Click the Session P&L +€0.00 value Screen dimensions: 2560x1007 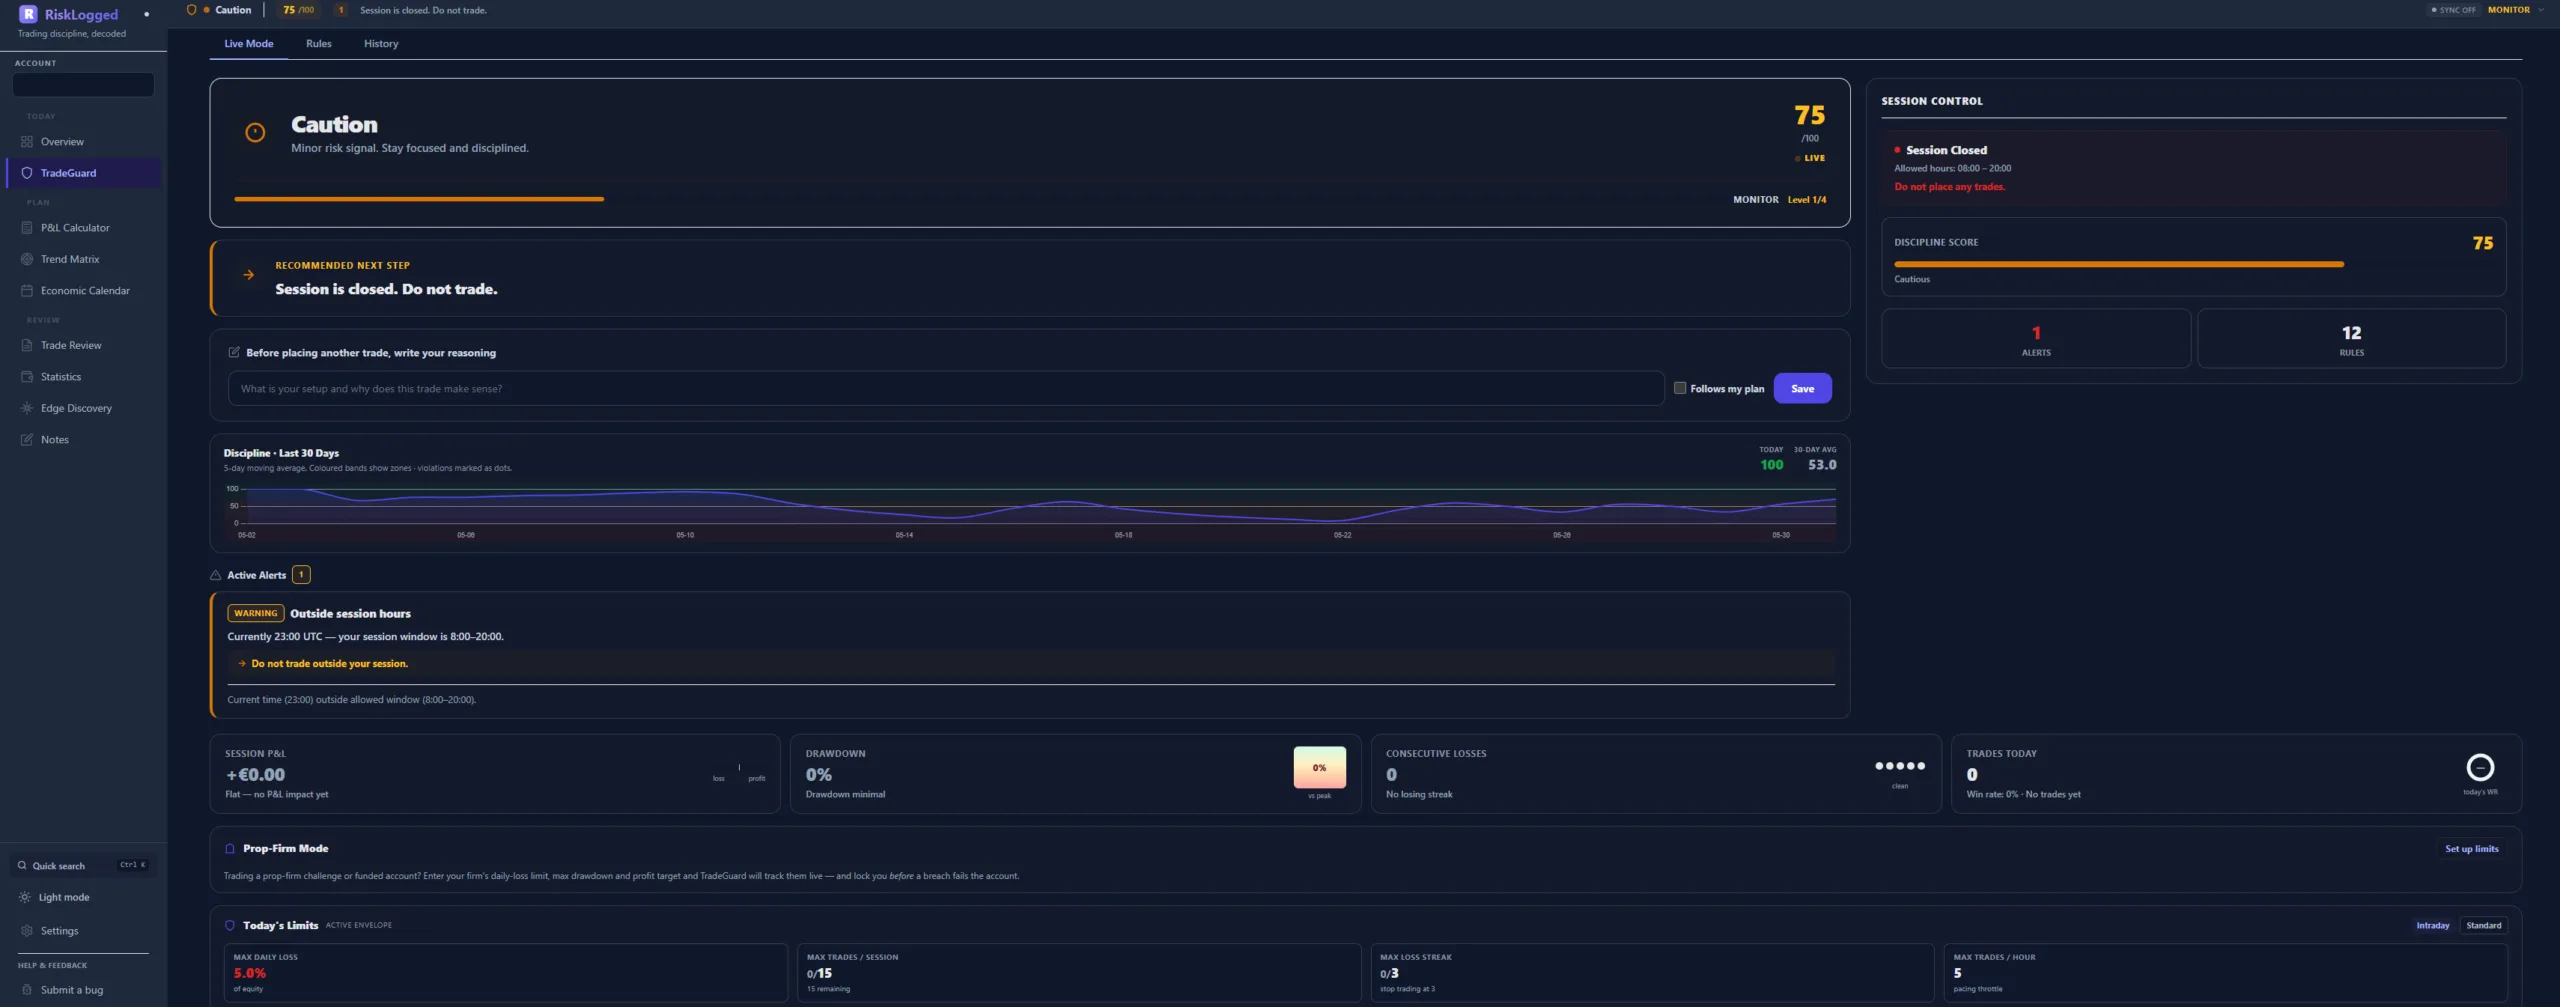pos(255,775)
